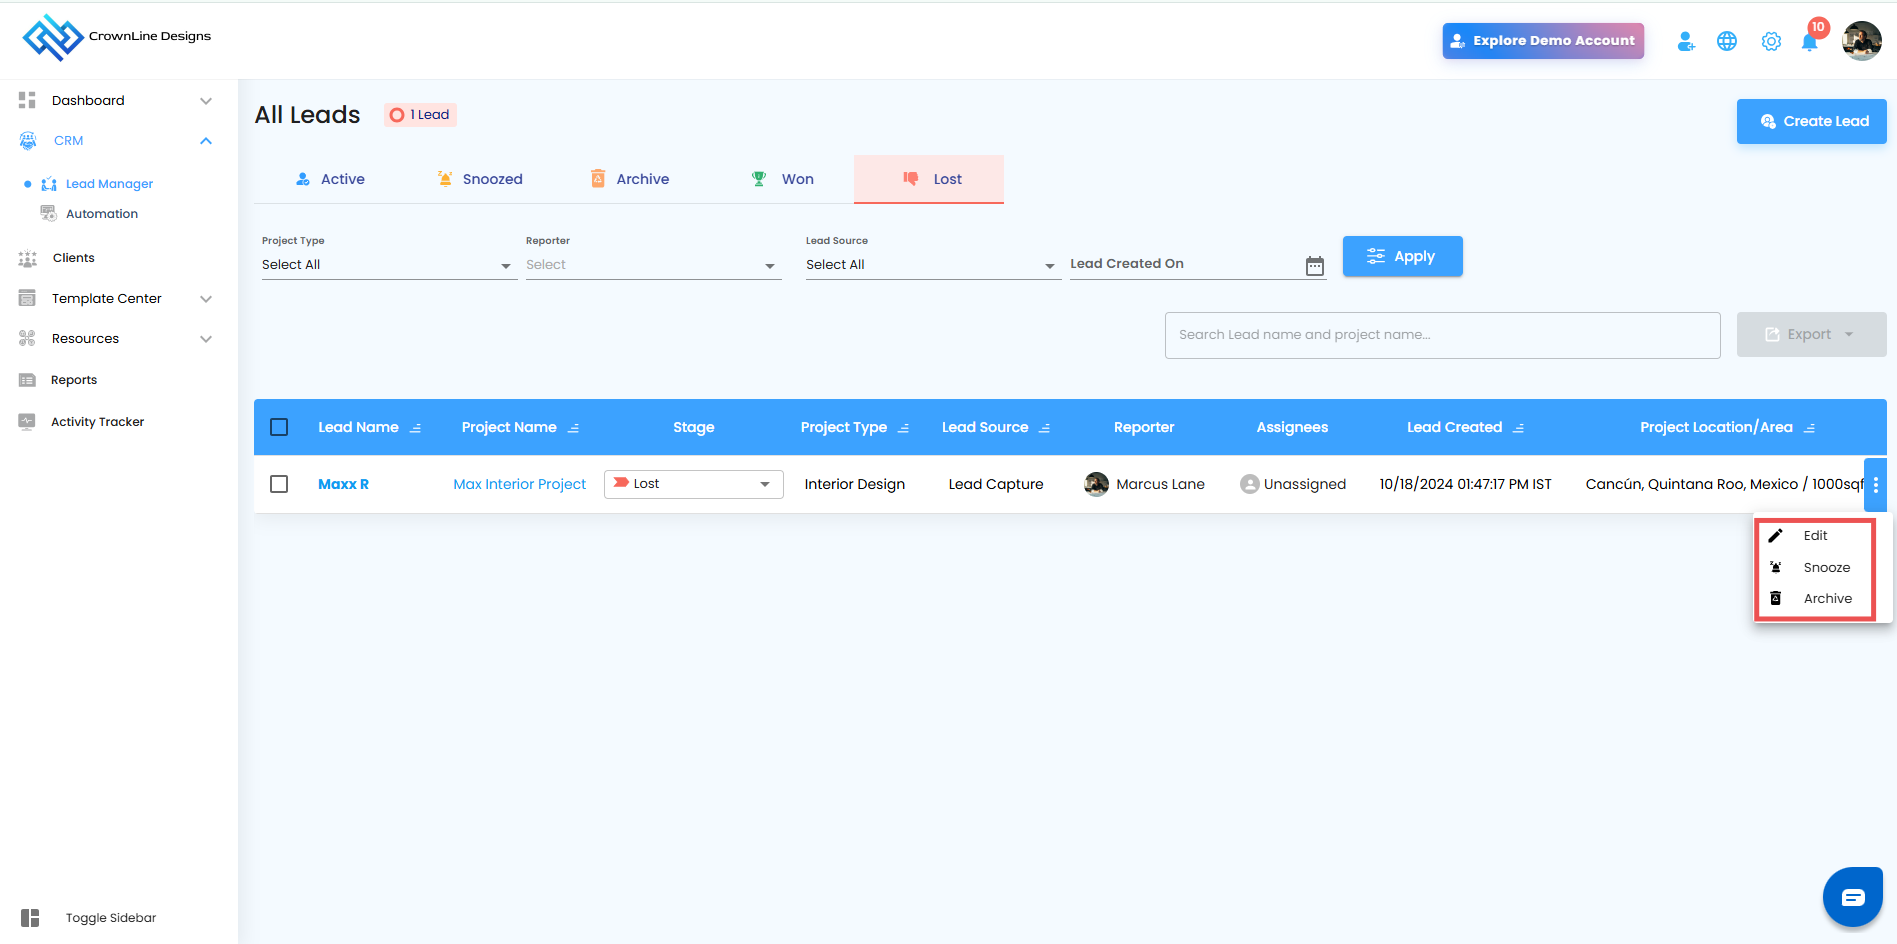Click the Dashboard grid icon in sidebar
Screen dimensions: 1897x944
coord(27,100)
